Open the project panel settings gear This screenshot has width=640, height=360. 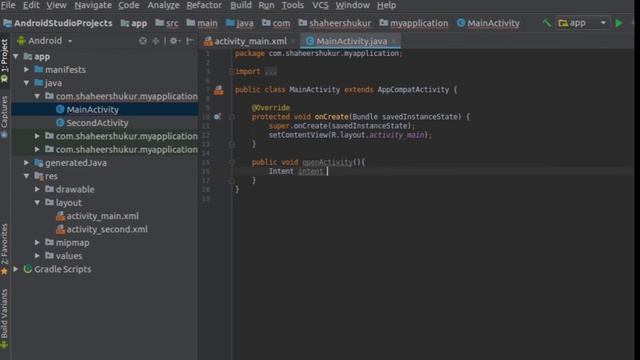pos(175,41)
